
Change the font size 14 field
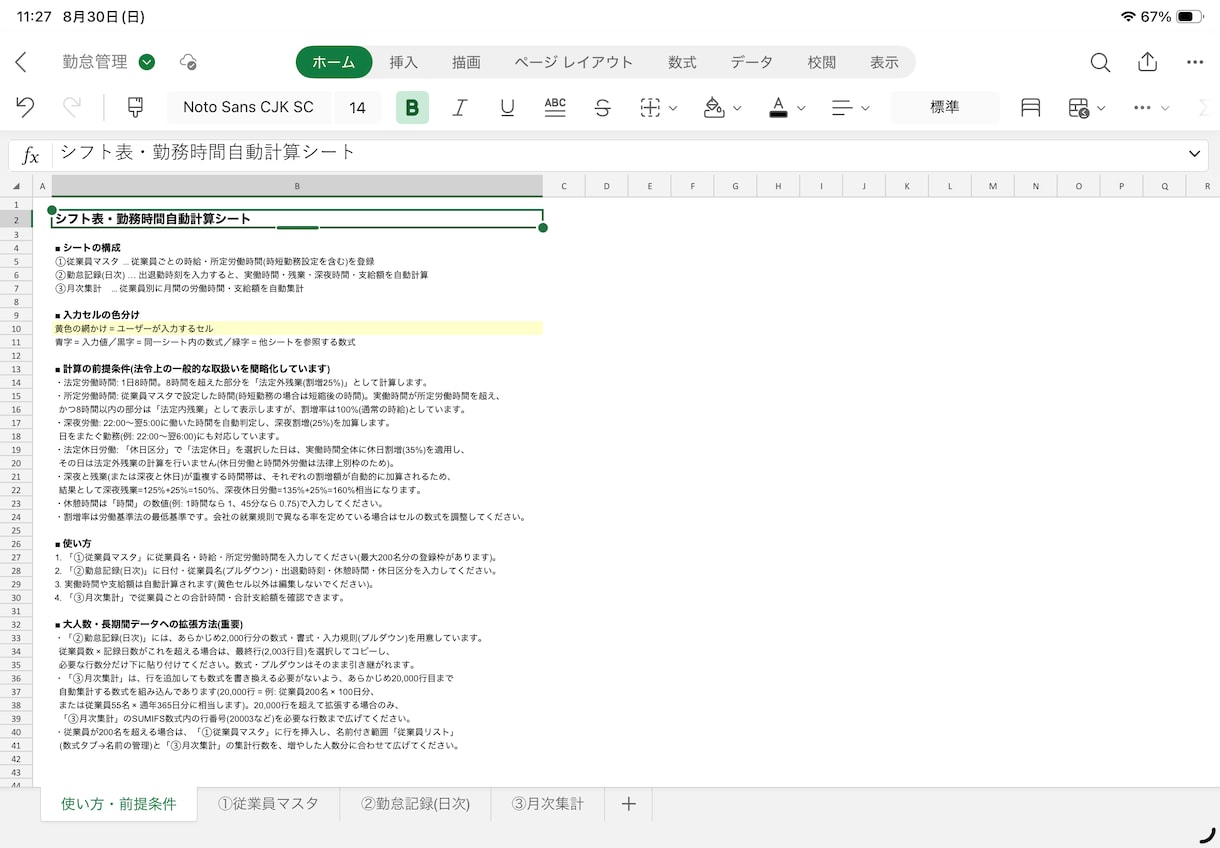click(357, 107)
